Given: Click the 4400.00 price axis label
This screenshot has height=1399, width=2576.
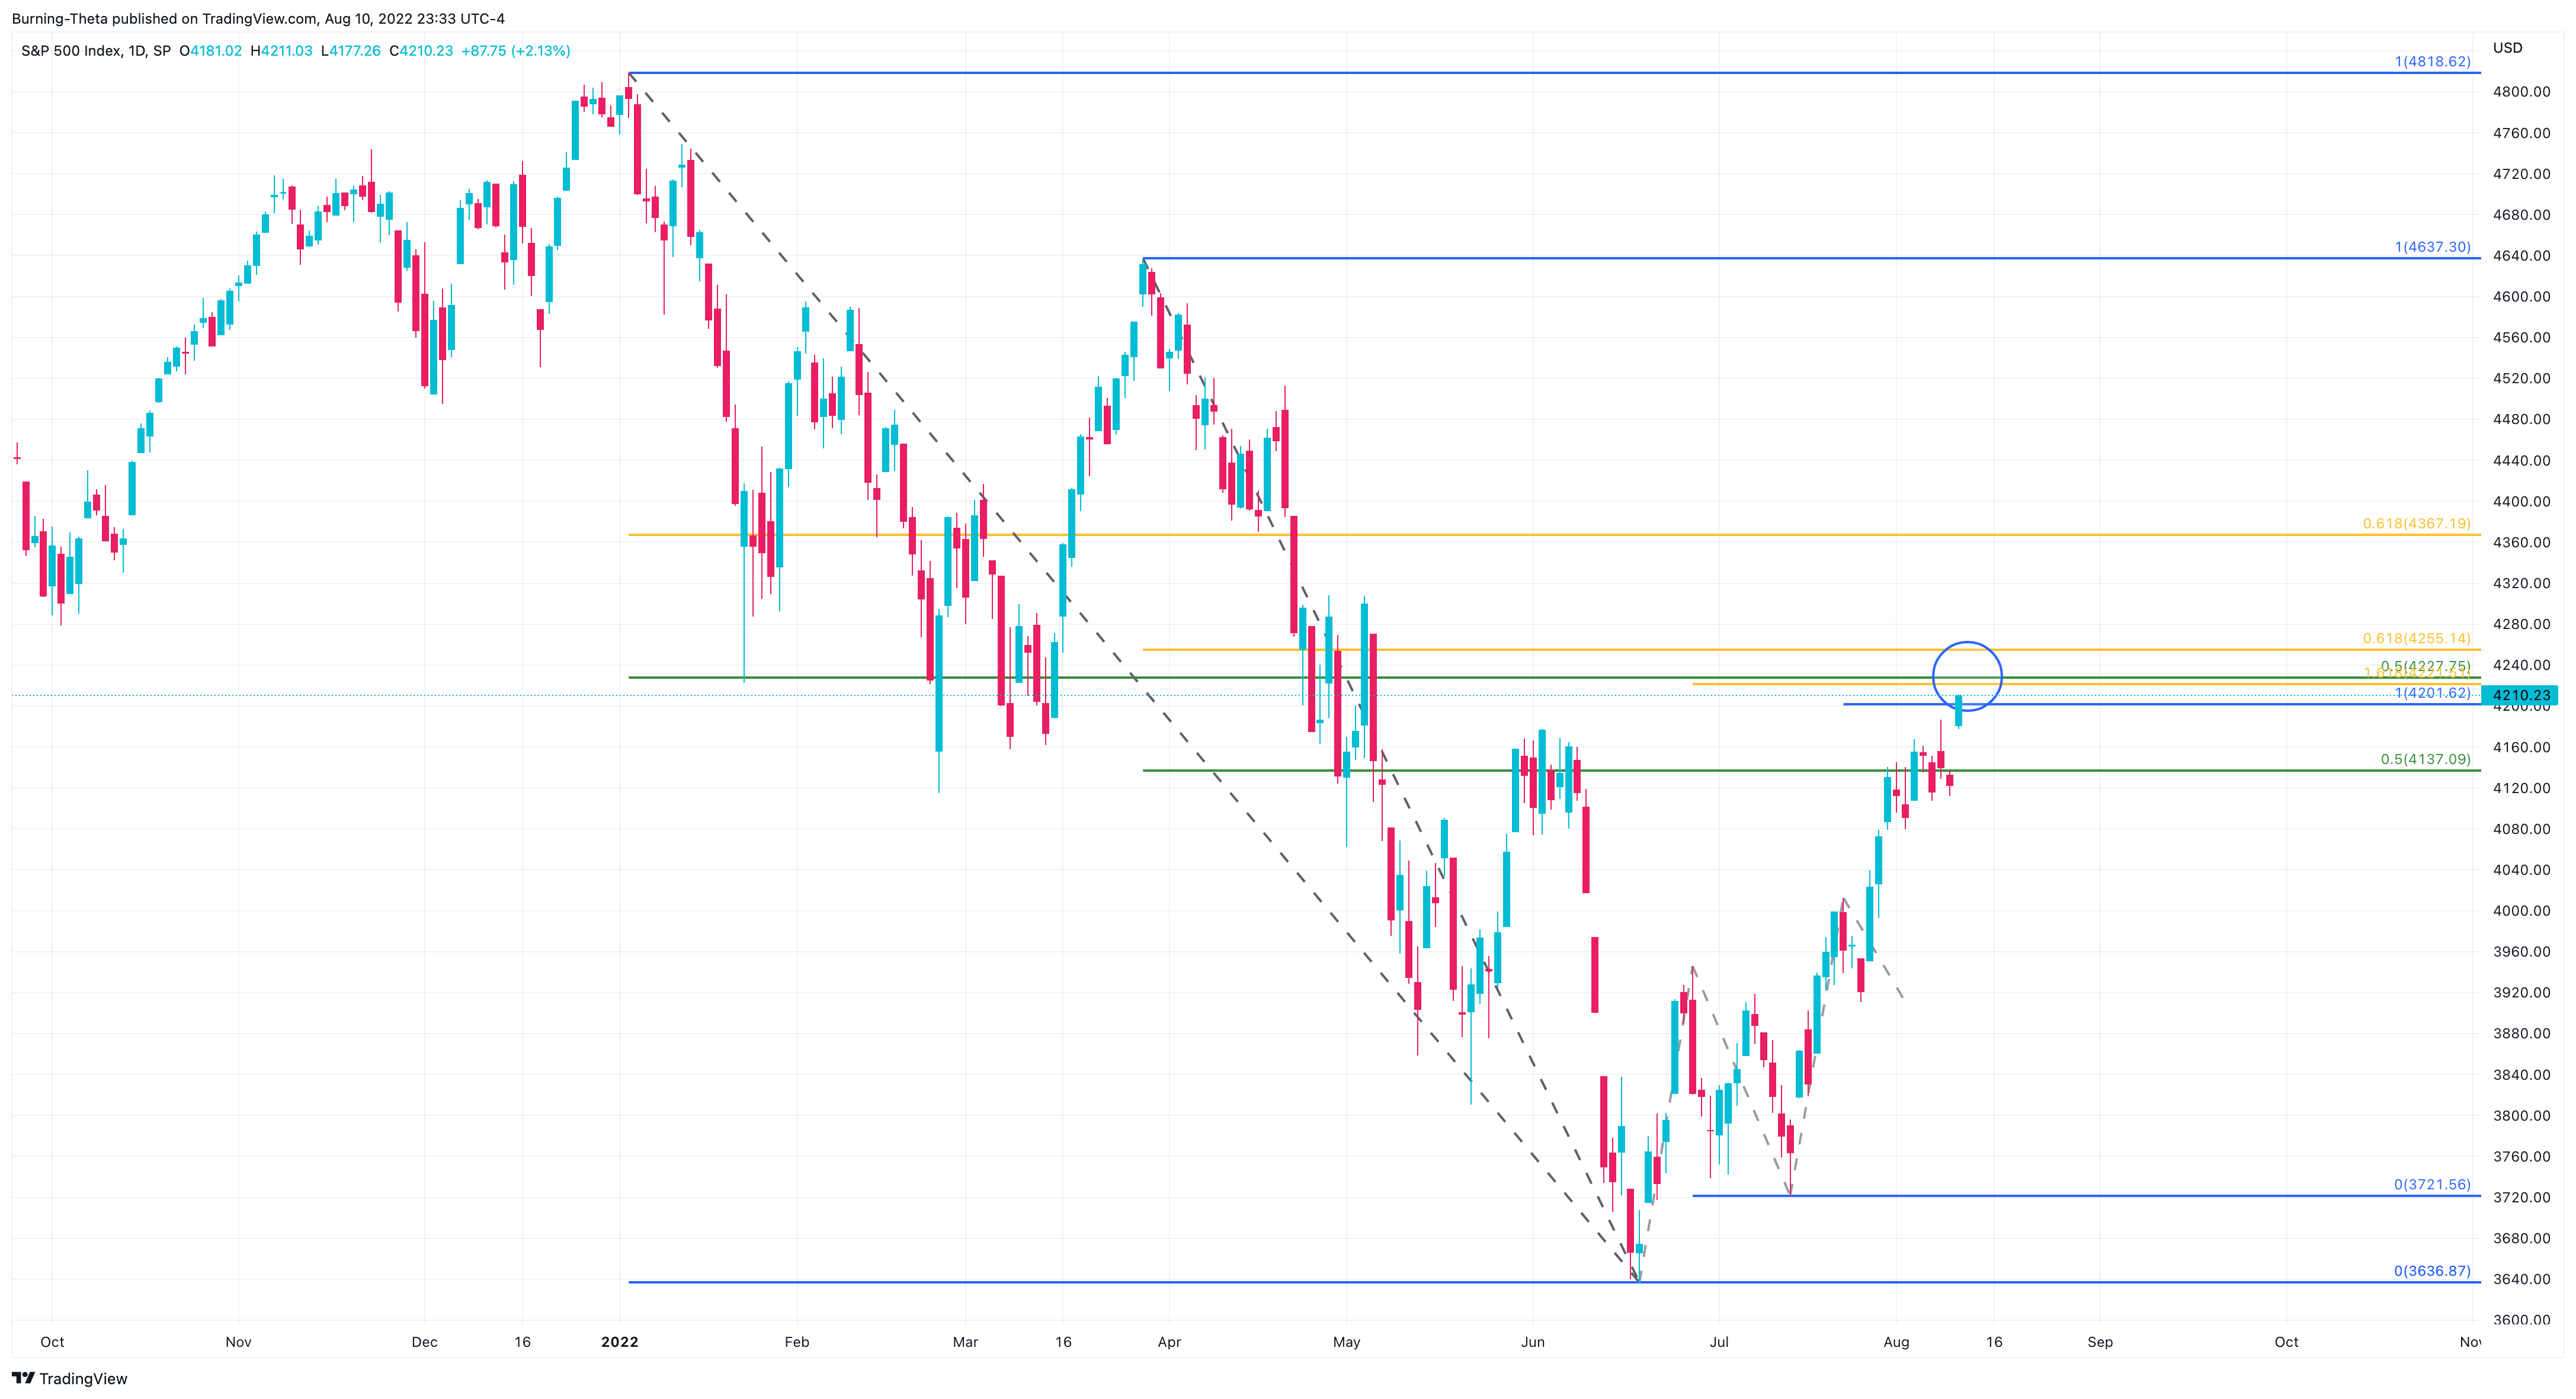Looking at the screenshot, I should click(2521, 501).
